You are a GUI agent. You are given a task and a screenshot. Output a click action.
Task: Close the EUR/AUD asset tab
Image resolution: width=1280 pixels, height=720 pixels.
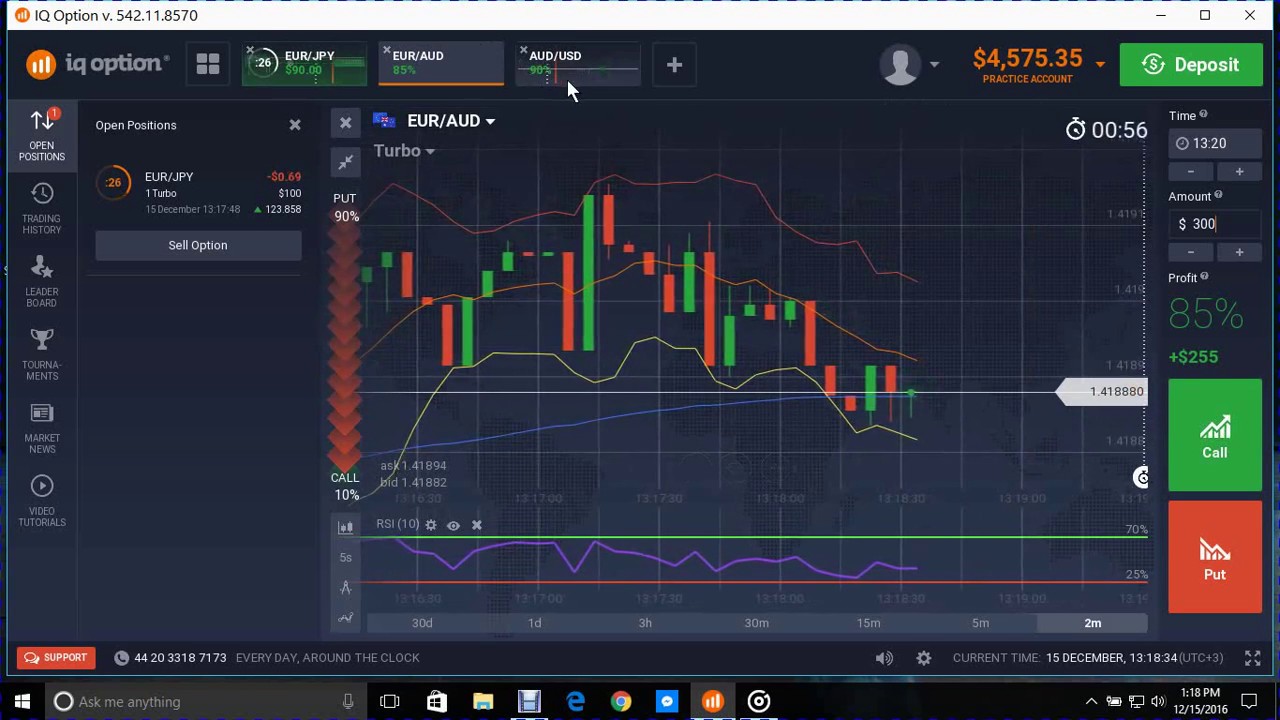tap(386, 50)
